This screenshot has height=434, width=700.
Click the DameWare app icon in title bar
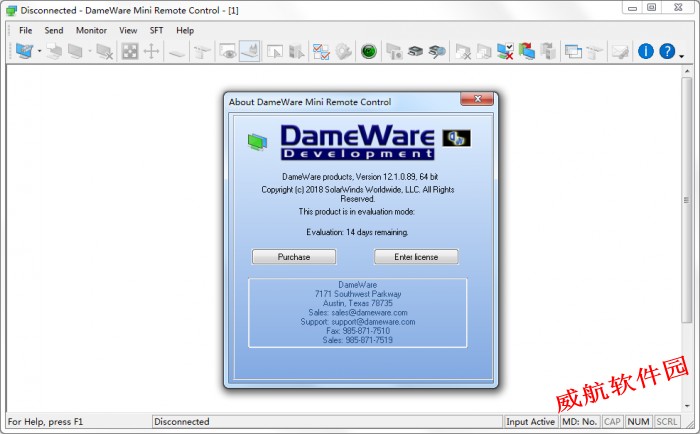[11, 10]
